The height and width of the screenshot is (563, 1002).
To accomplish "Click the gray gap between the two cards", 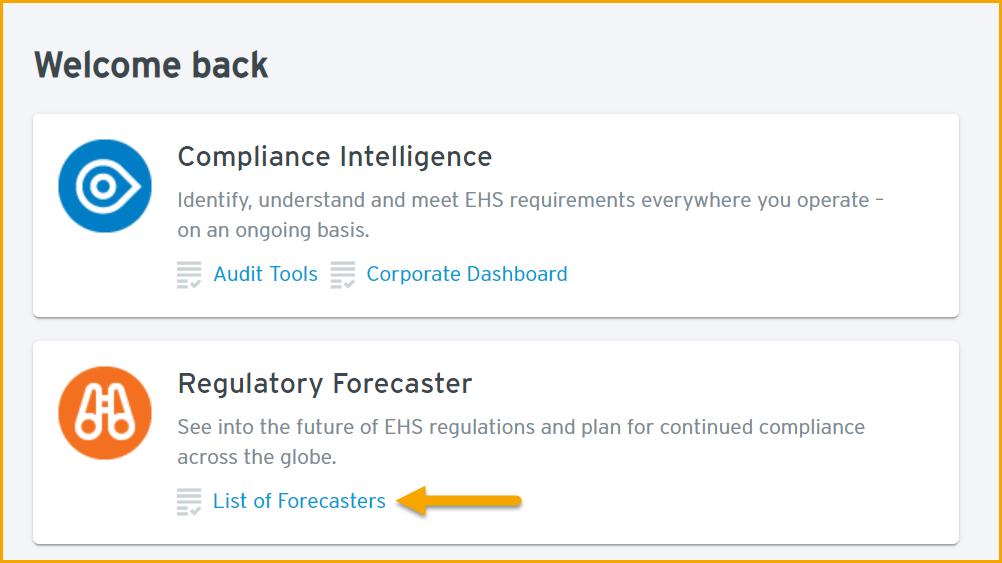I will pyautogui.click(x=496, y=329).
